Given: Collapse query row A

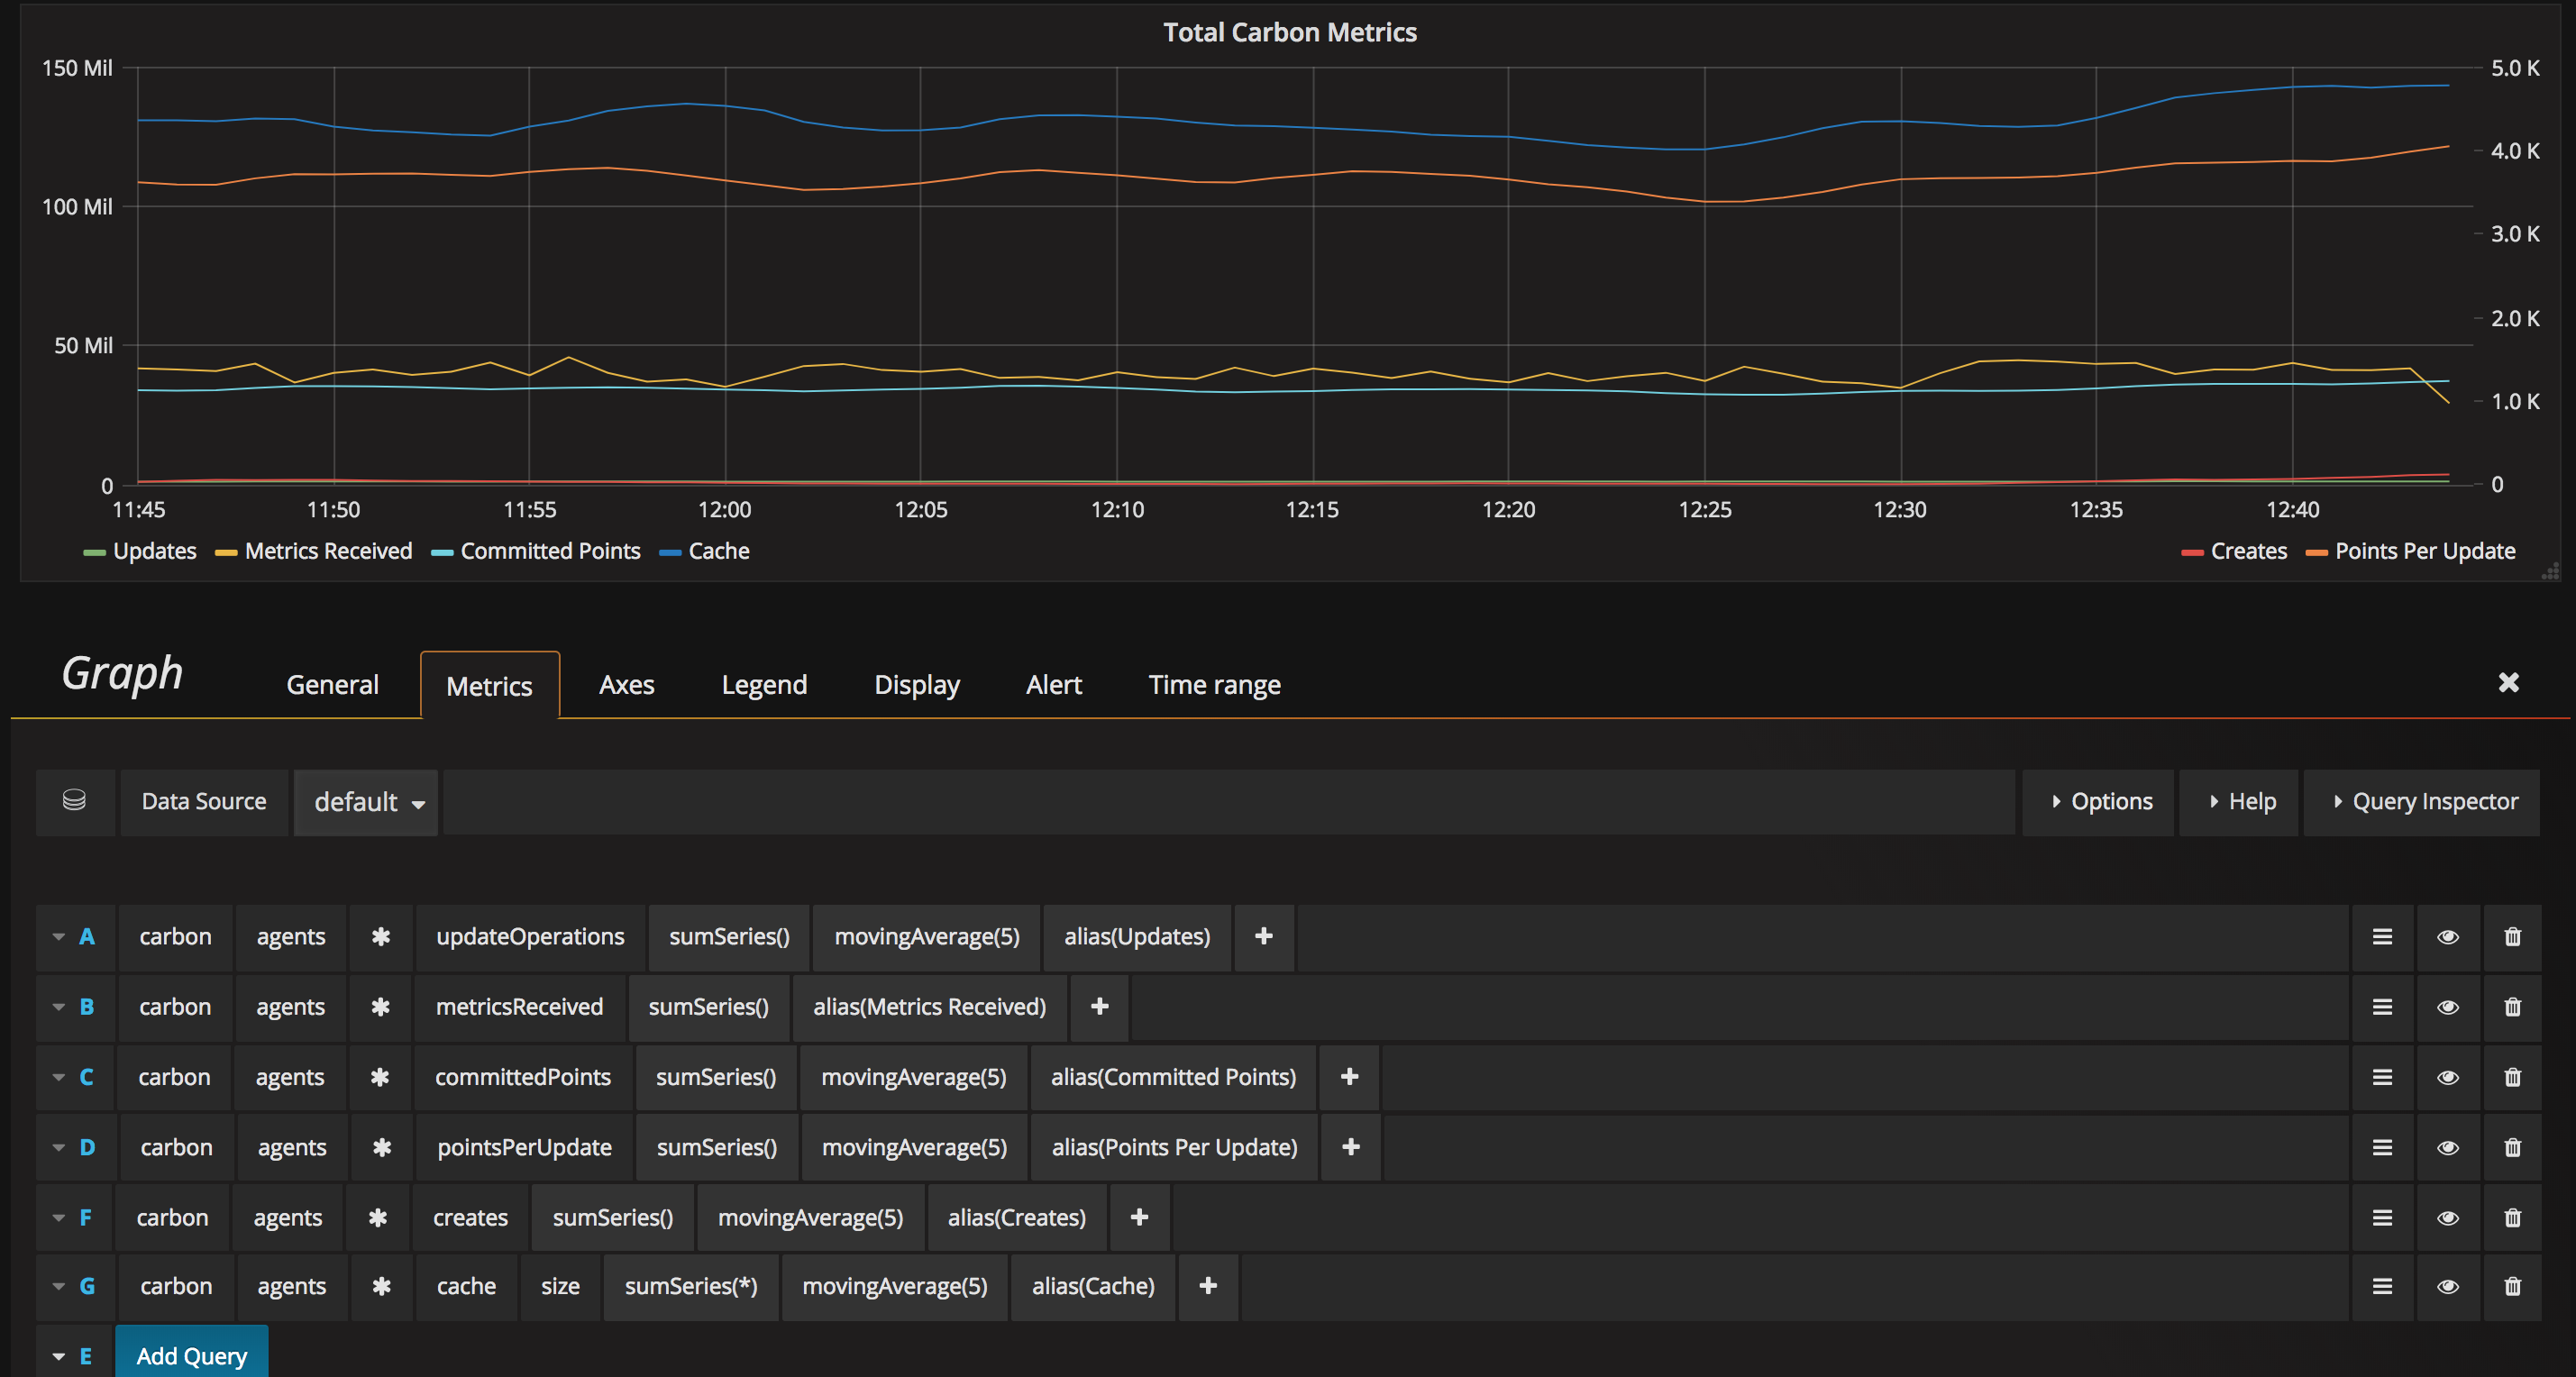Looking at the screenshot, I should point(59,937).
